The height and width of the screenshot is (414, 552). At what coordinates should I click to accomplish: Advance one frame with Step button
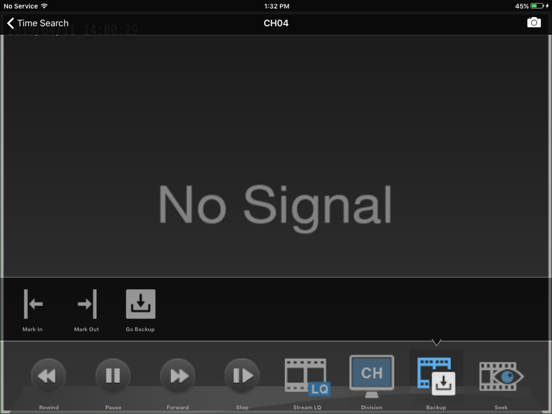[x=242, y=376]
